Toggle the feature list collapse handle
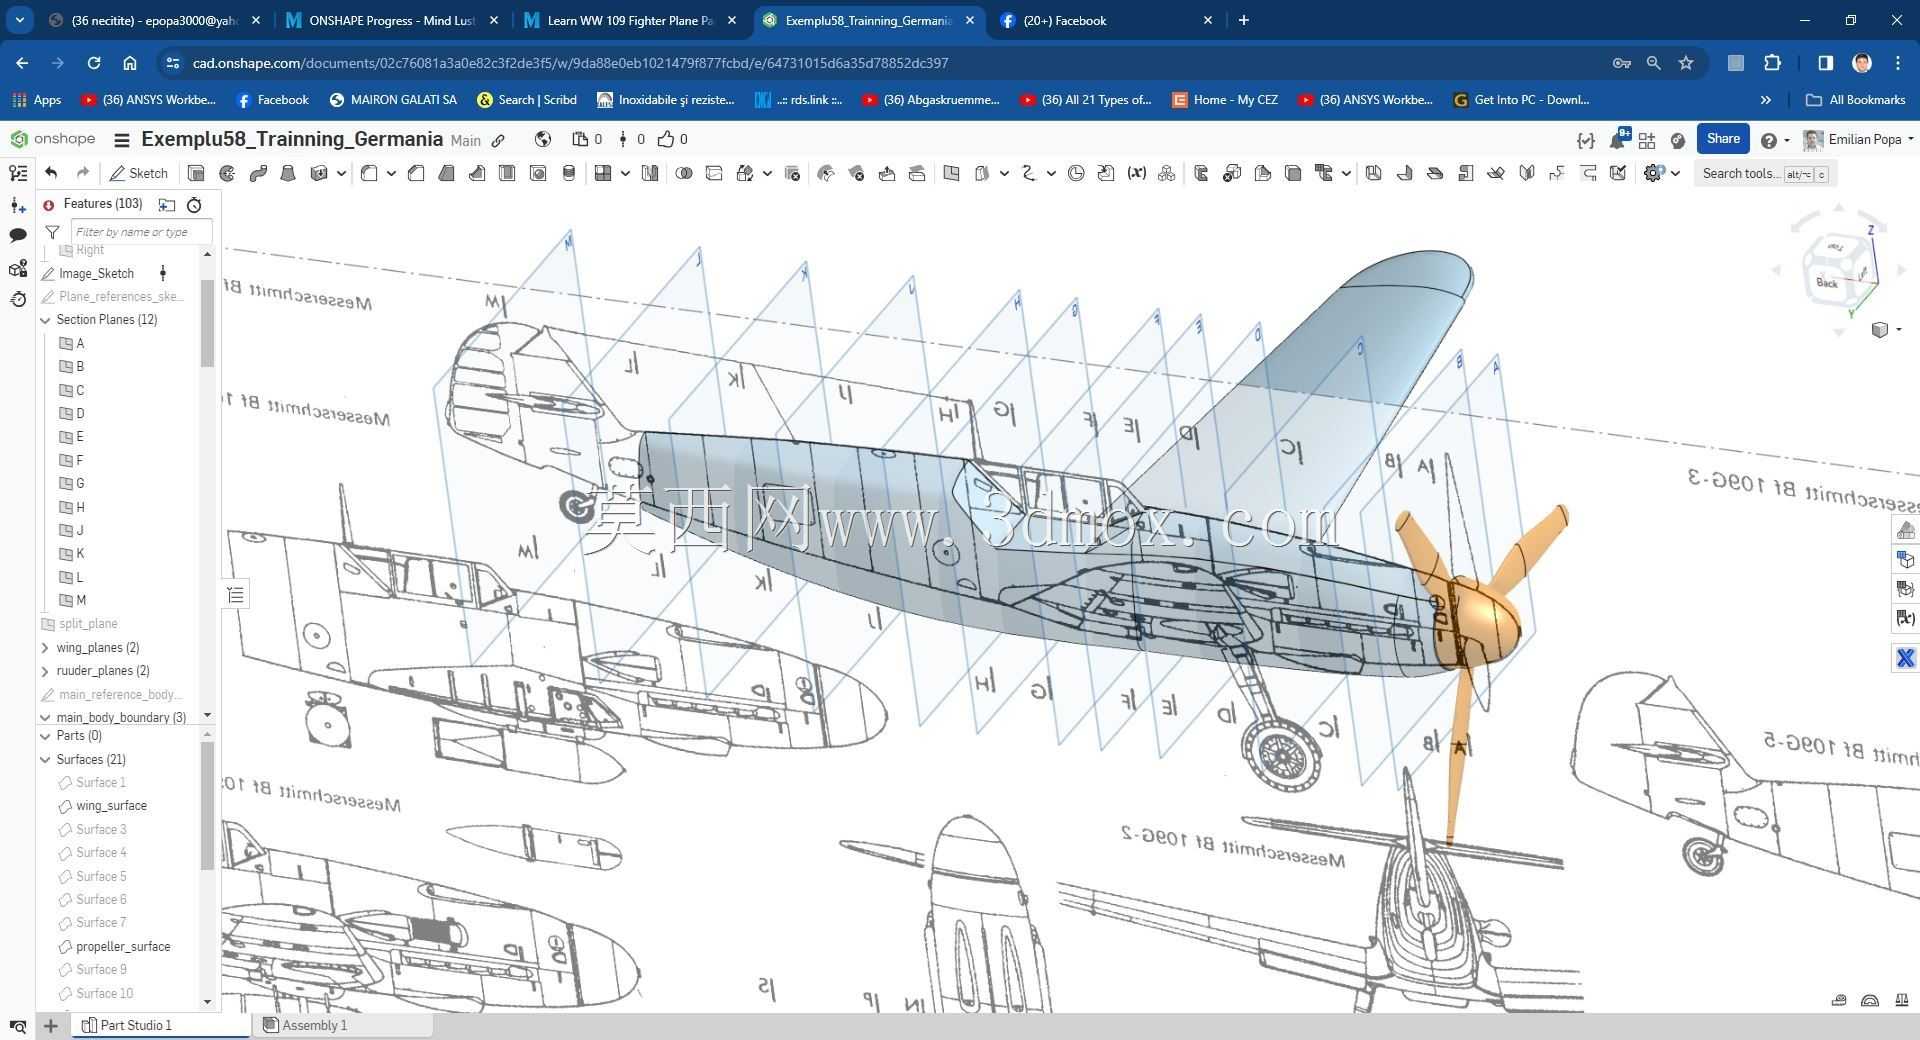Viewport: 1920px width, 1040px height. tap(235, 595)
